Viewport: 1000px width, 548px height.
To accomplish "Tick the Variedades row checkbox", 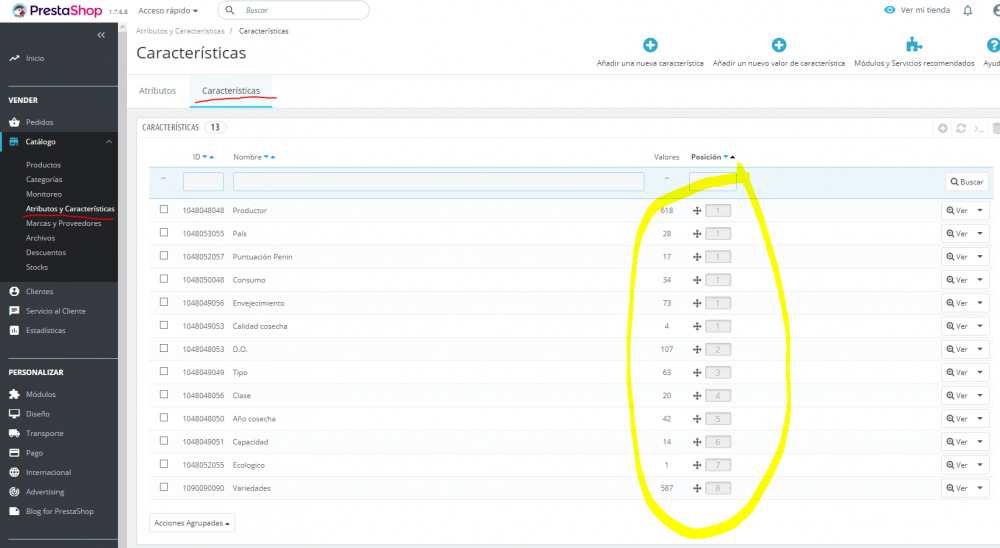I will click(164, 487).
